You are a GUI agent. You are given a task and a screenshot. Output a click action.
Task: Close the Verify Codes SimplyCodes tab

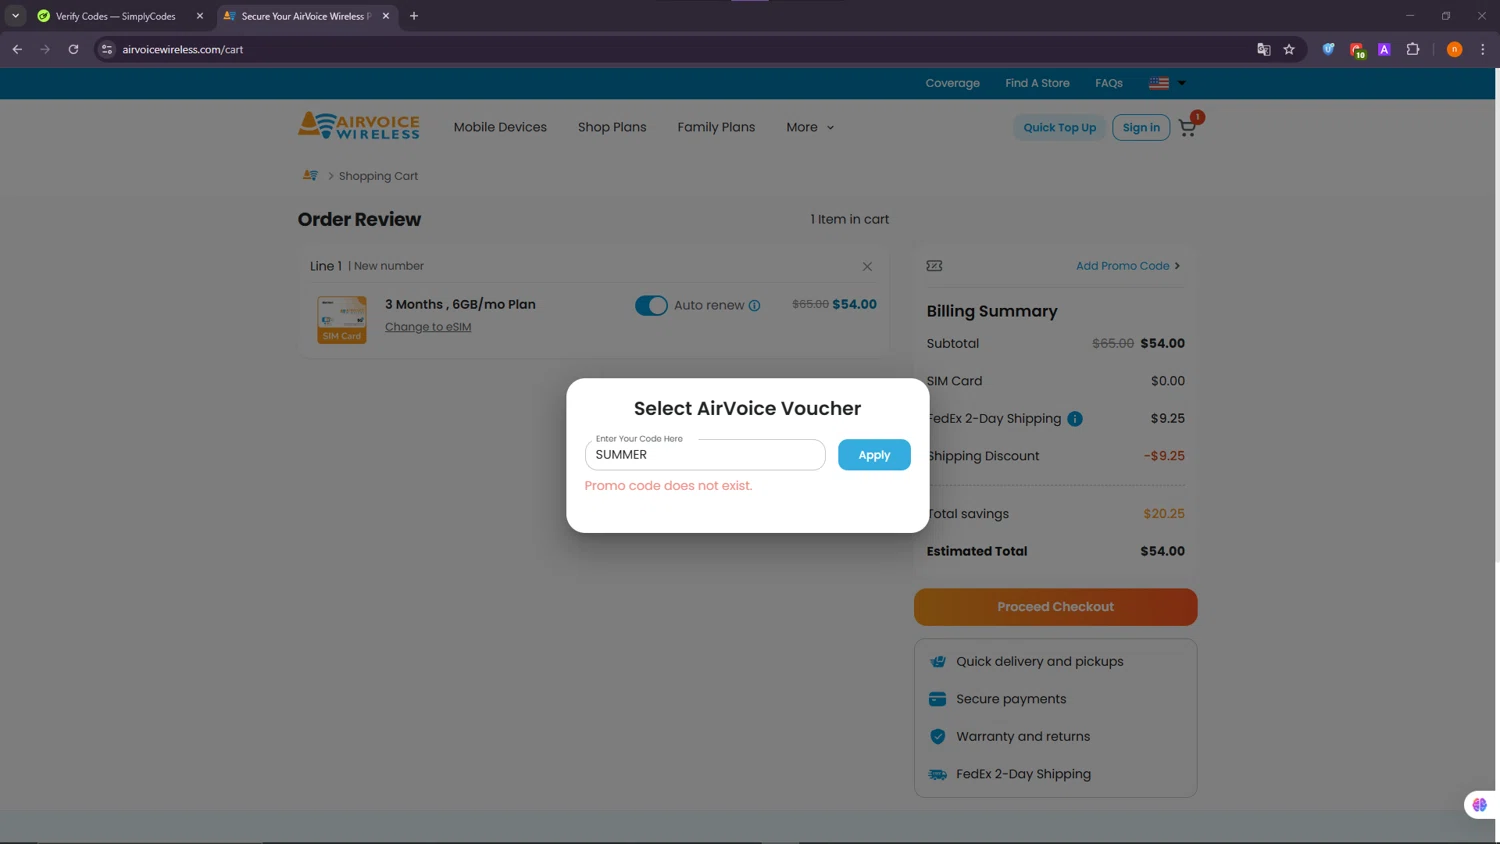(200, 16)
